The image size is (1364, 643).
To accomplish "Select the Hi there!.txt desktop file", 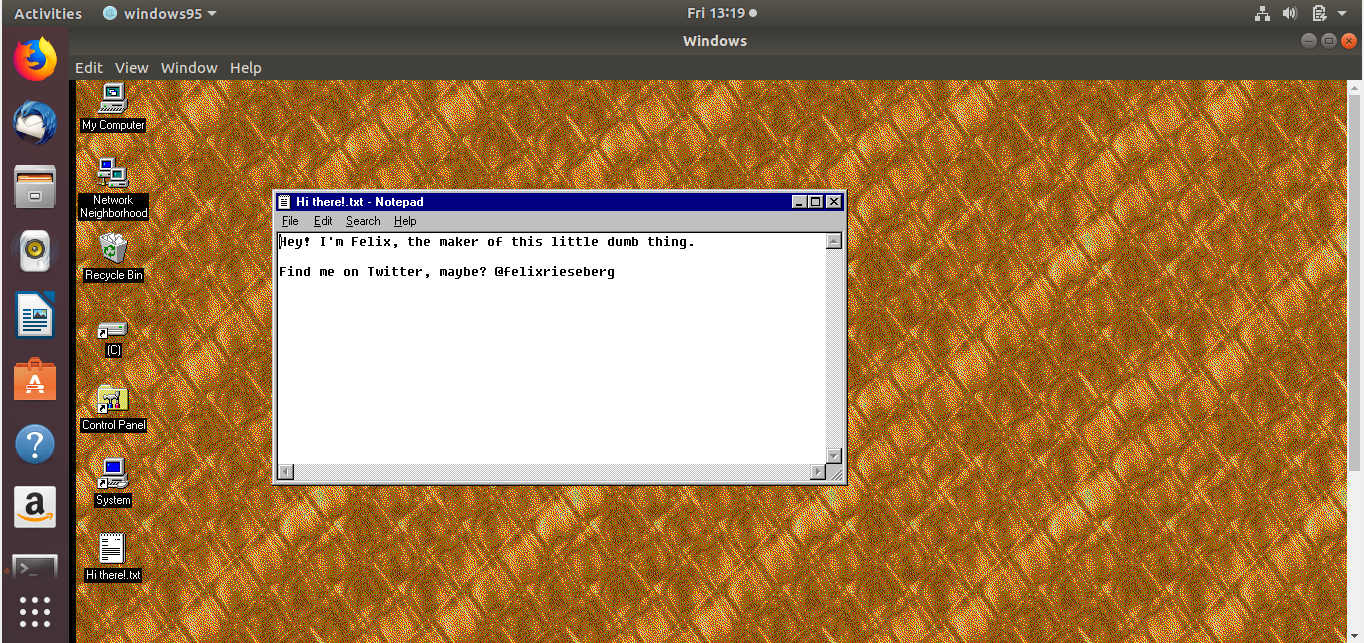I will 112,549.
